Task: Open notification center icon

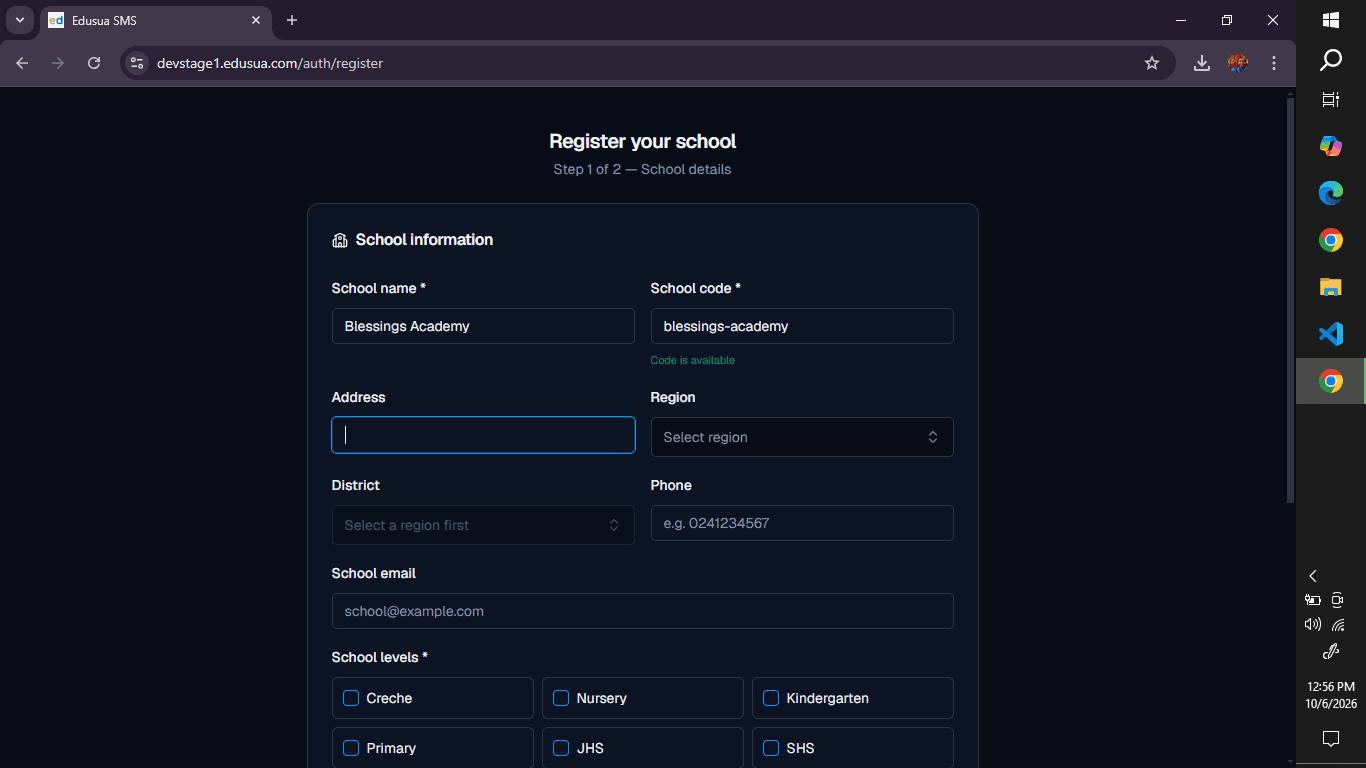Action: click(1331, 739)
